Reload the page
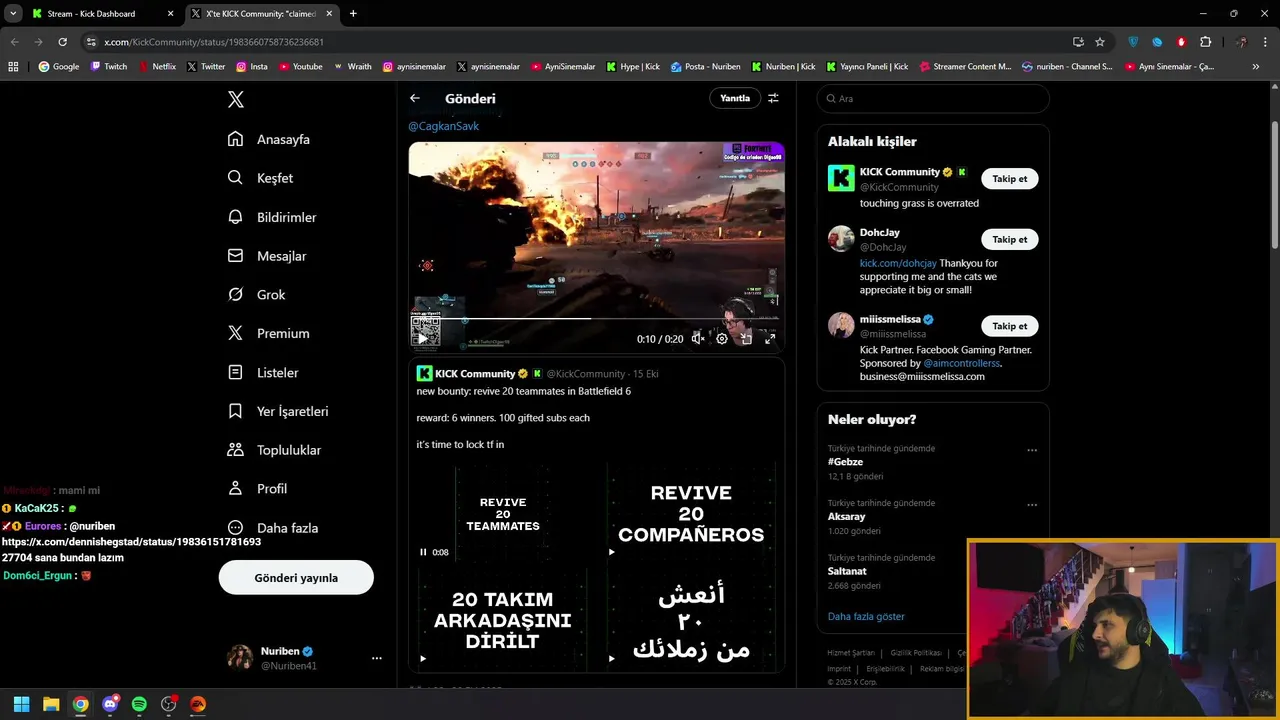The height and width of the screenshot is (720, 1280). click(62, 42)
